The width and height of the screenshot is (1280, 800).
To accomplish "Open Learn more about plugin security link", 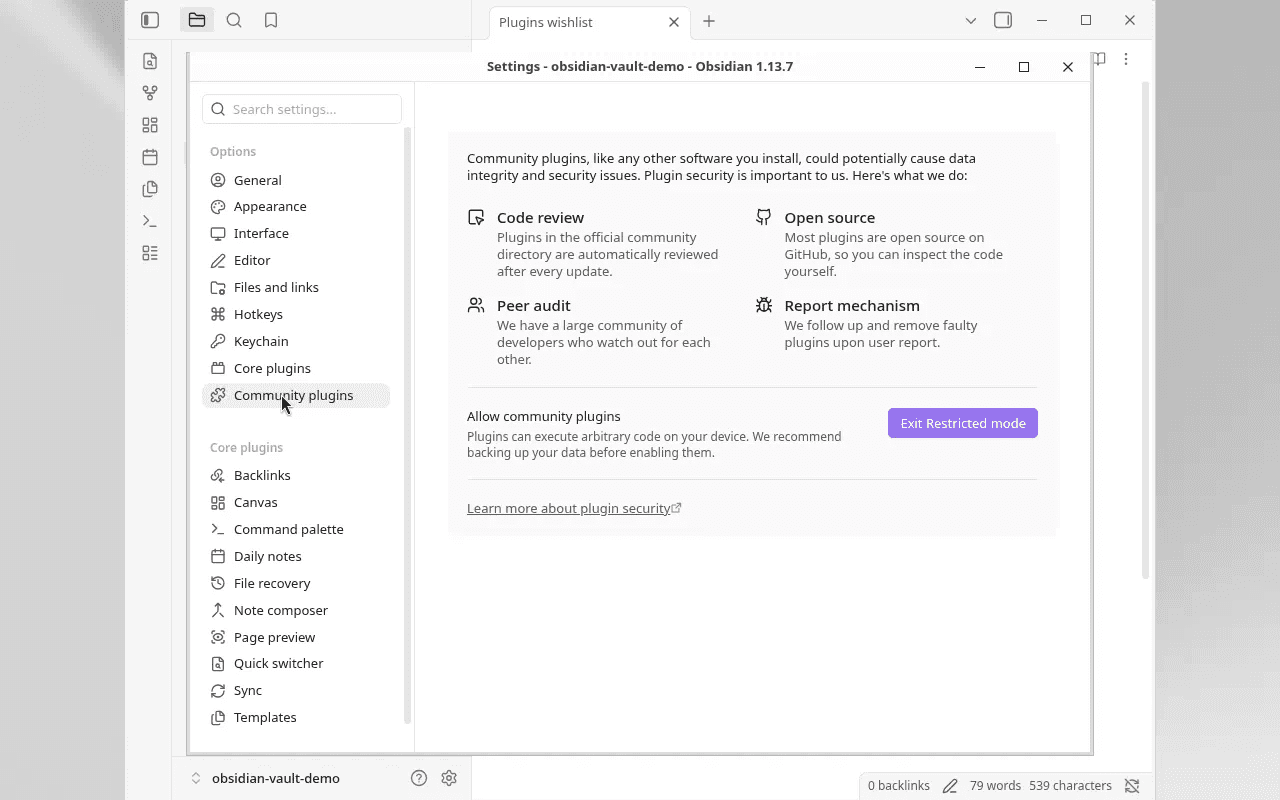I will [574, 508].
